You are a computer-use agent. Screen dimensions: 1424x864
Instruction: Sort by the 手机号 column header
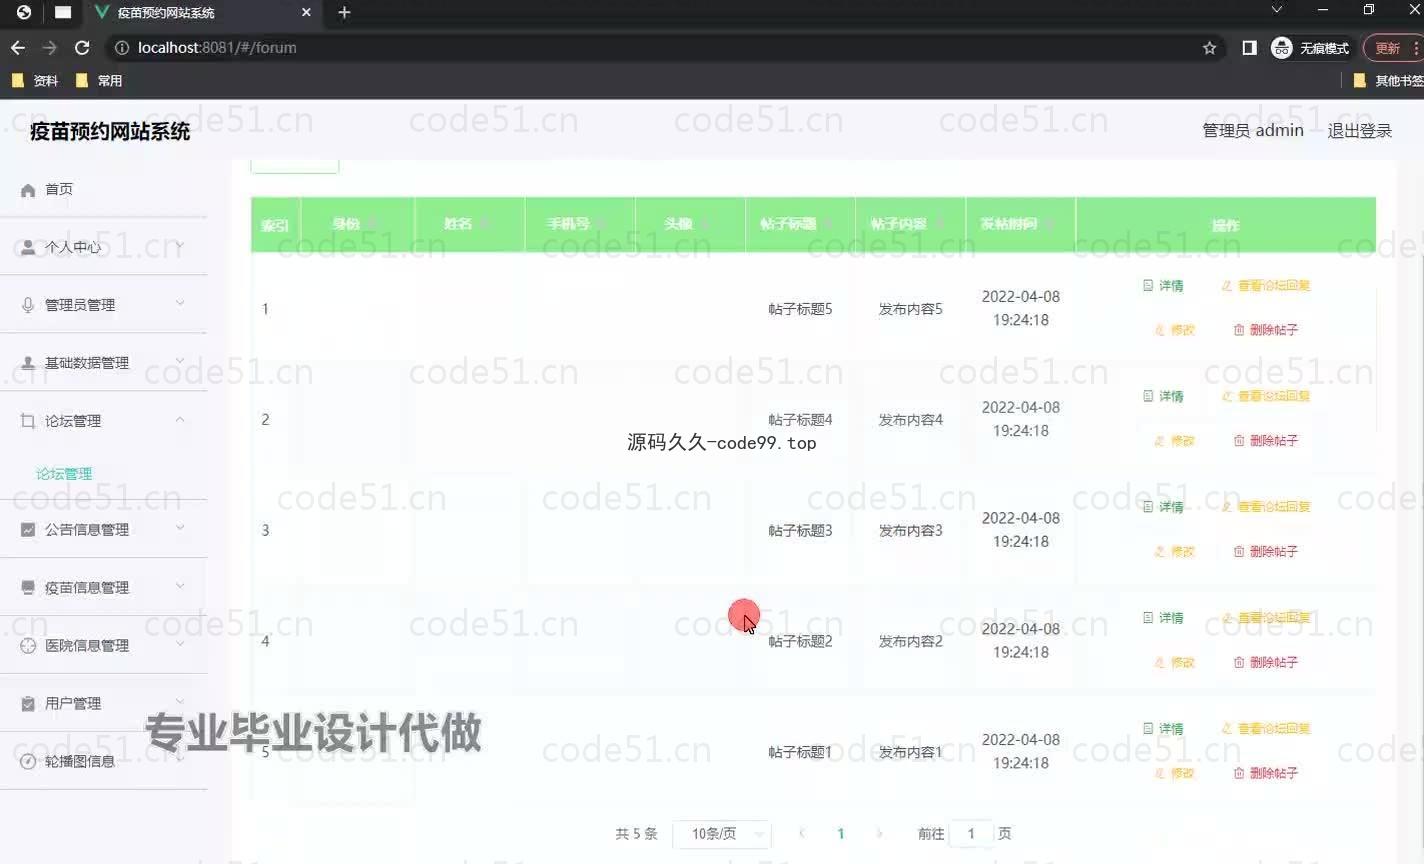click(579, 224)
